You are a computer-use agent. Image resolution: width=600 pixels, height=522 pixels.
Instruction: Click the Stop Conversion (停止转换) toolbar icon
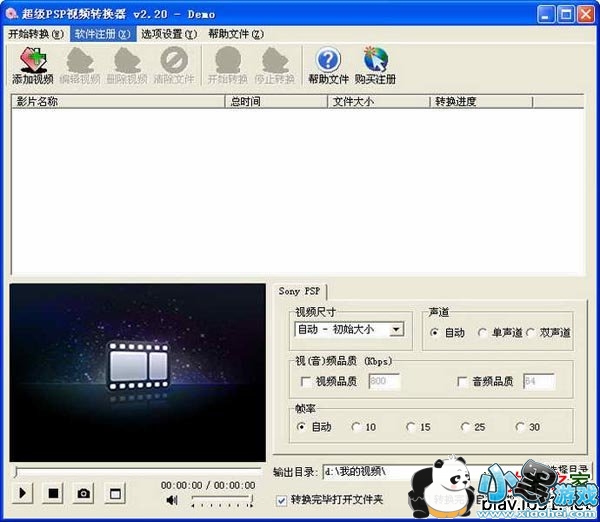coord(275,65)
